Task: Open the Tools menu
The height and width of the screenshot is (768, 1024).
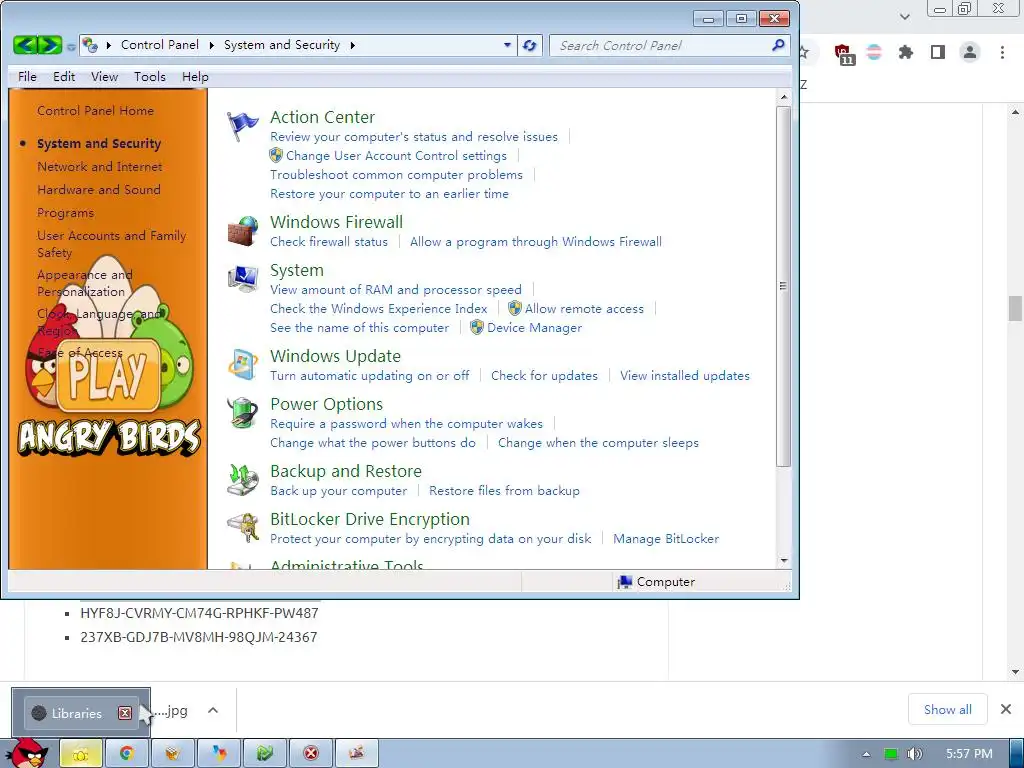Action: pos(150,76)
